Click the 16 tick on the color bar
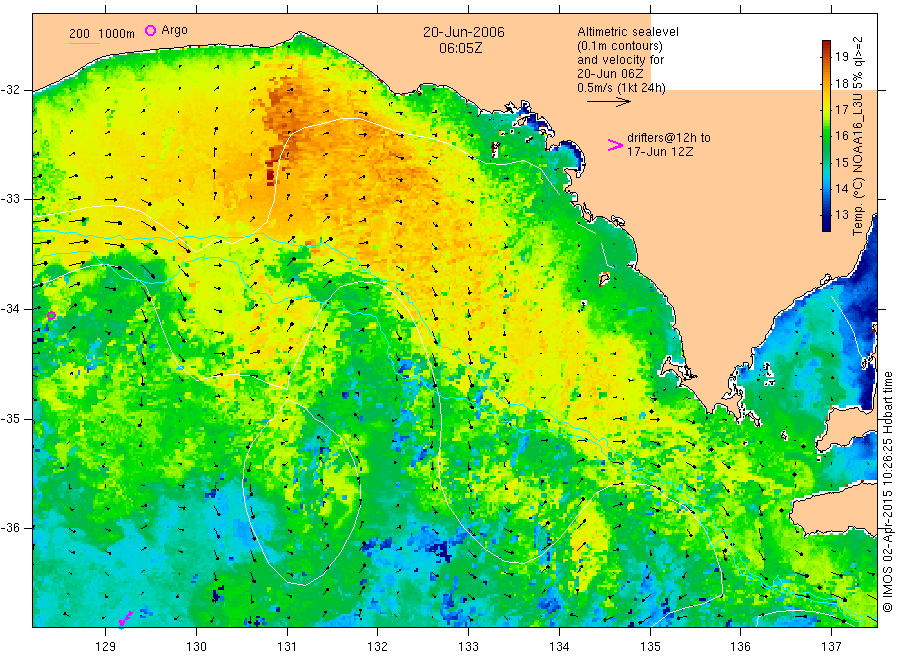Viewport: 900px width, 660px height. tap(841, 136)
